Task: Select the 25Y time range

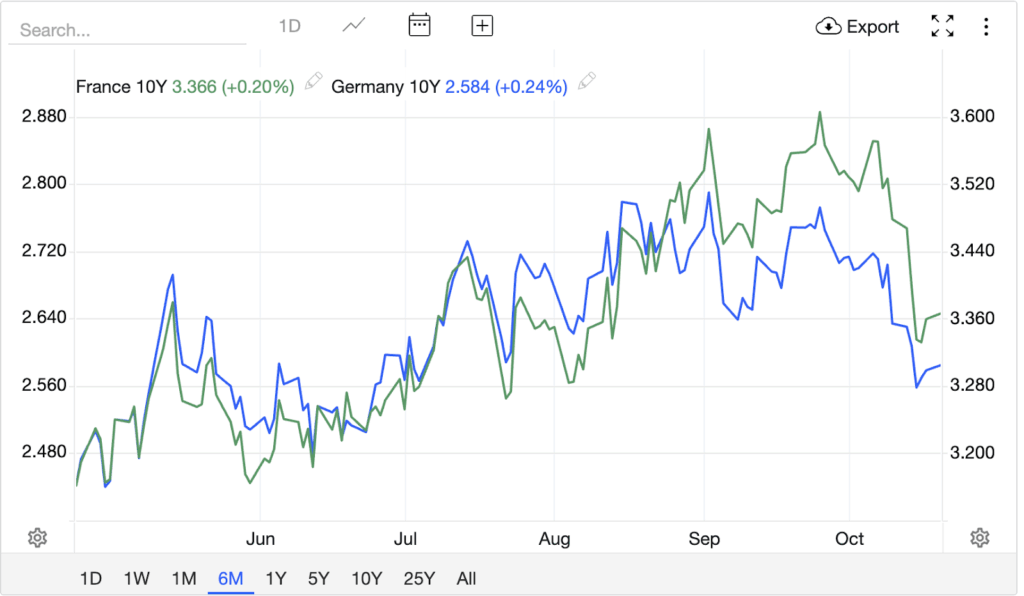Action: pyautogui.click(x=419, y=578)
